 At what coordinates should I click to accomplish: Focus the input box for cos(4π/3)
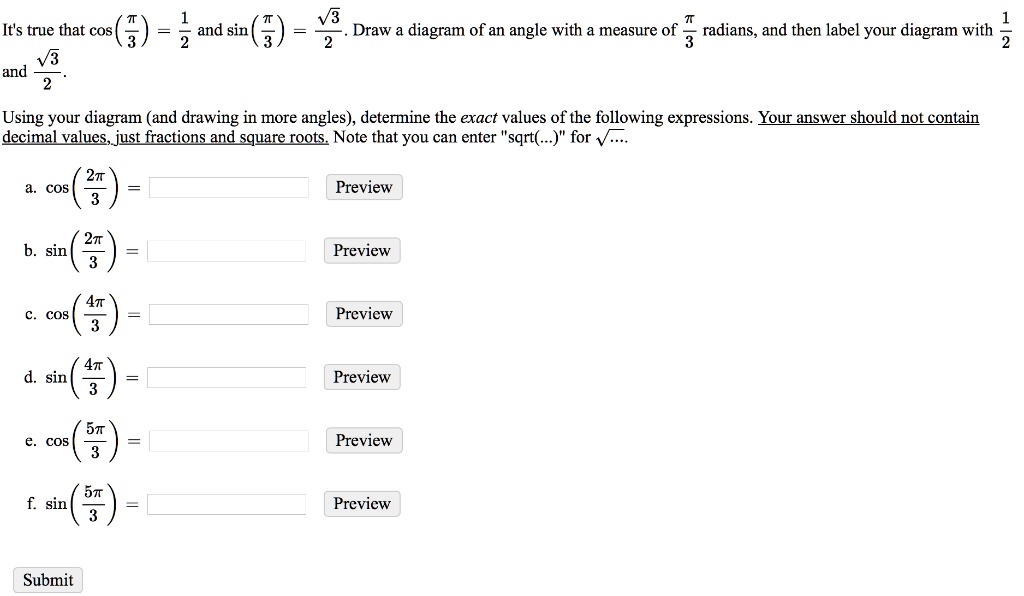229,314
